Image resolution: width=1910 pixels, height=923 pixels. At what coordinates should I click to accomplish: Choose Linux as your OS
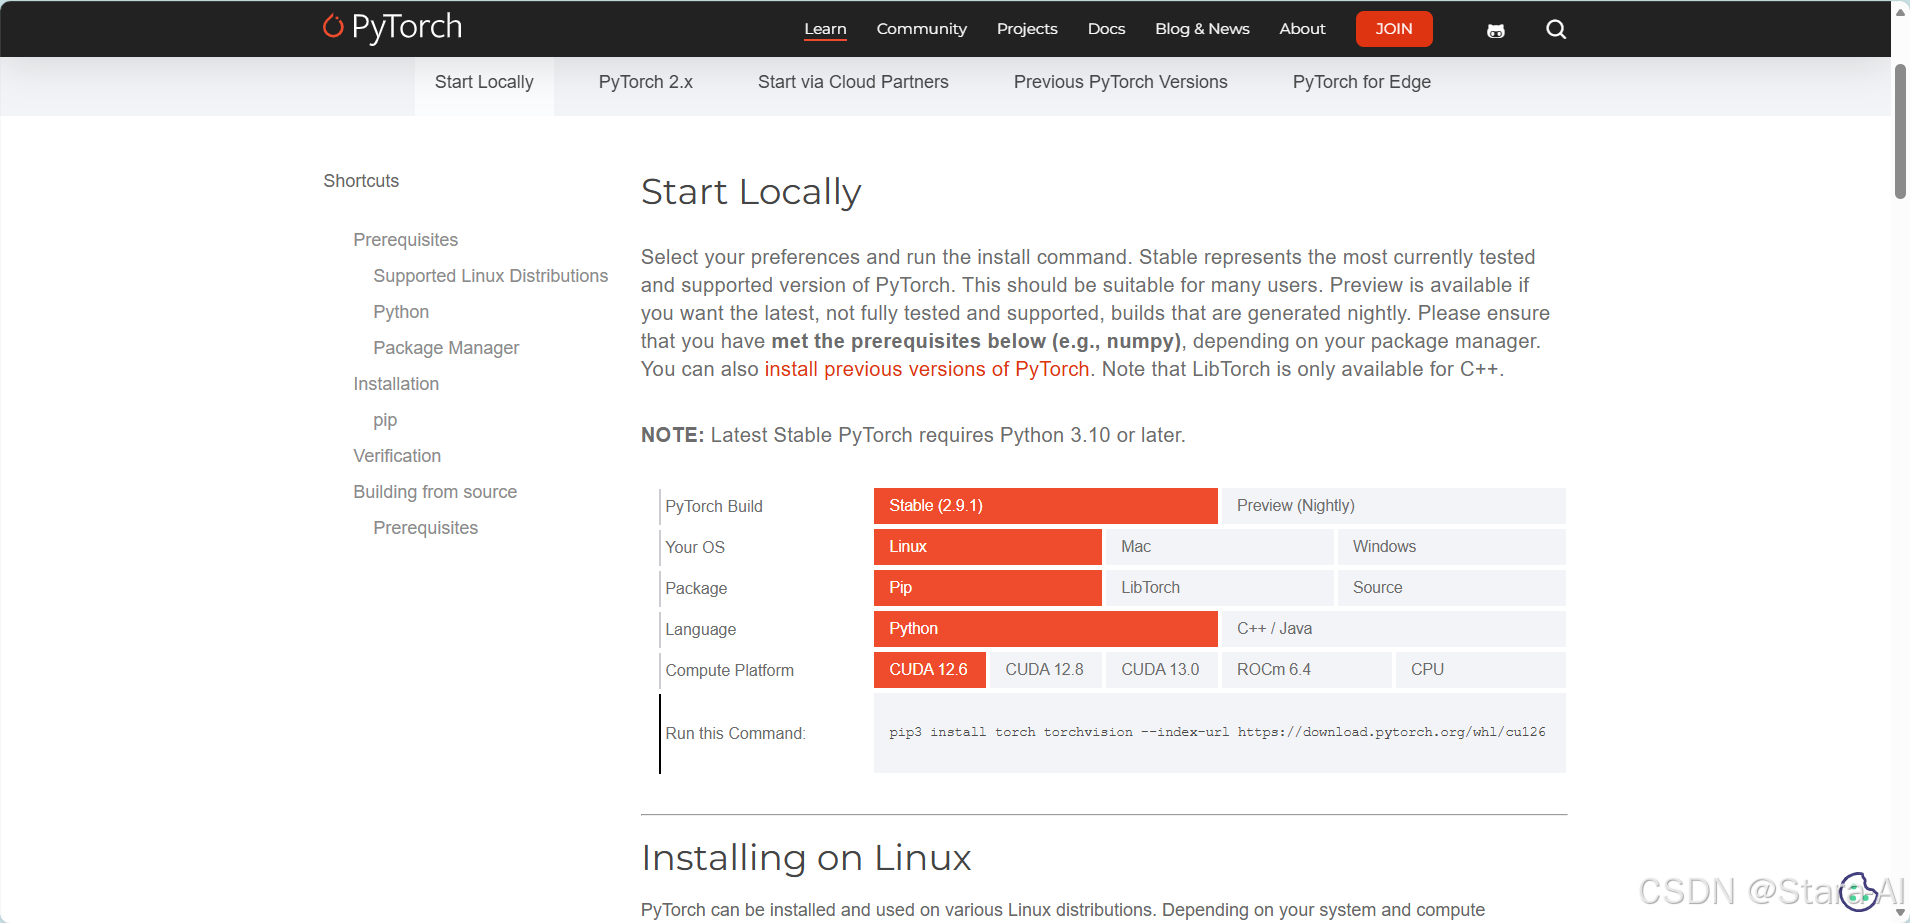click(987, 547)
